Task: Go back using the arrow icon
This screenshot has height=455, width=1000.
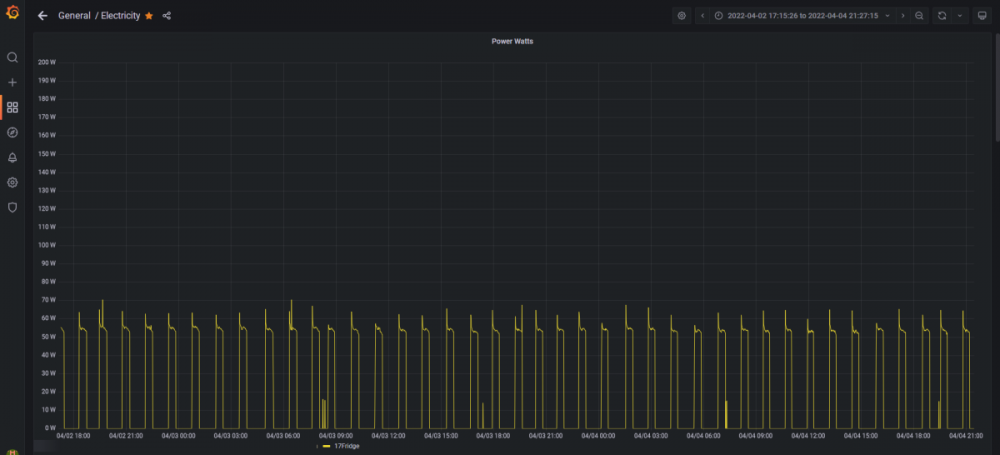Action: [43, 16]
